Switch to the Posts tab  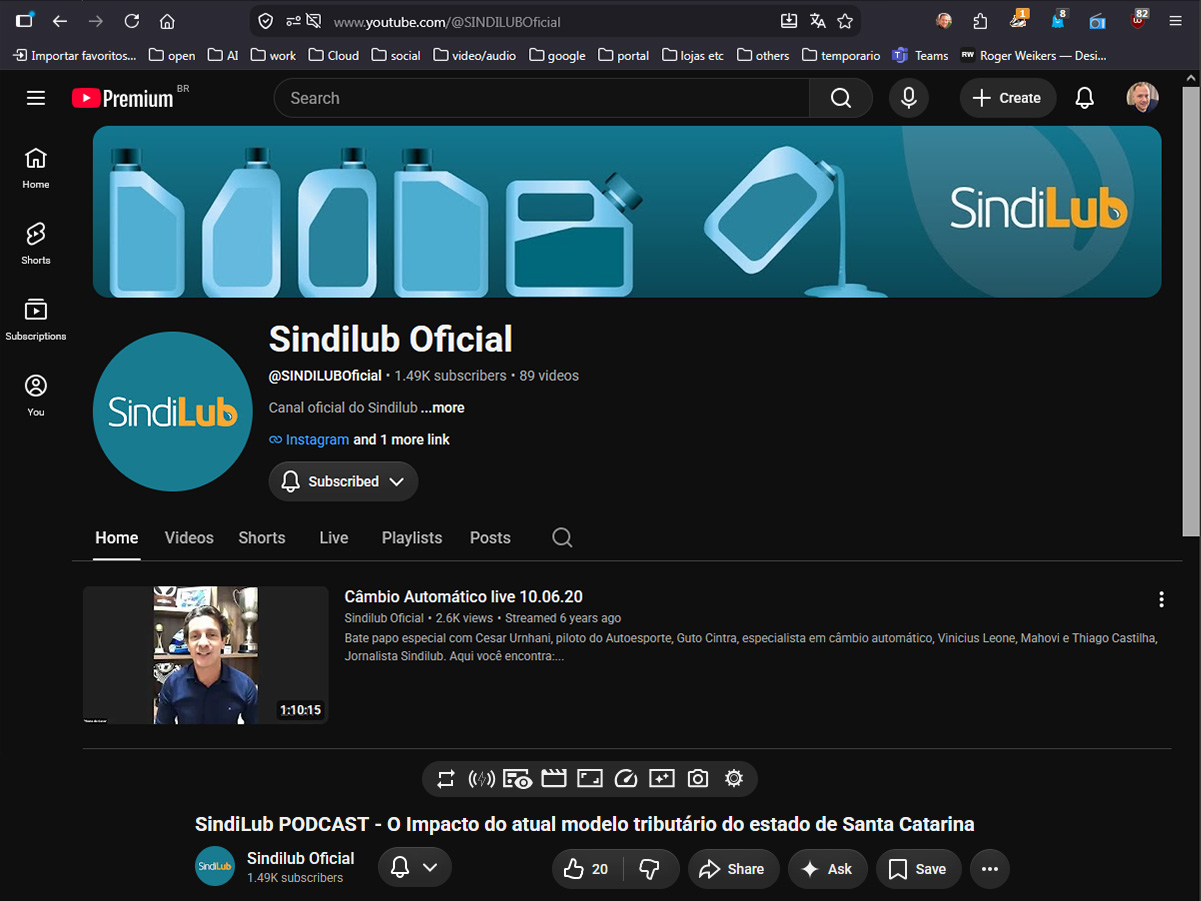490,538
